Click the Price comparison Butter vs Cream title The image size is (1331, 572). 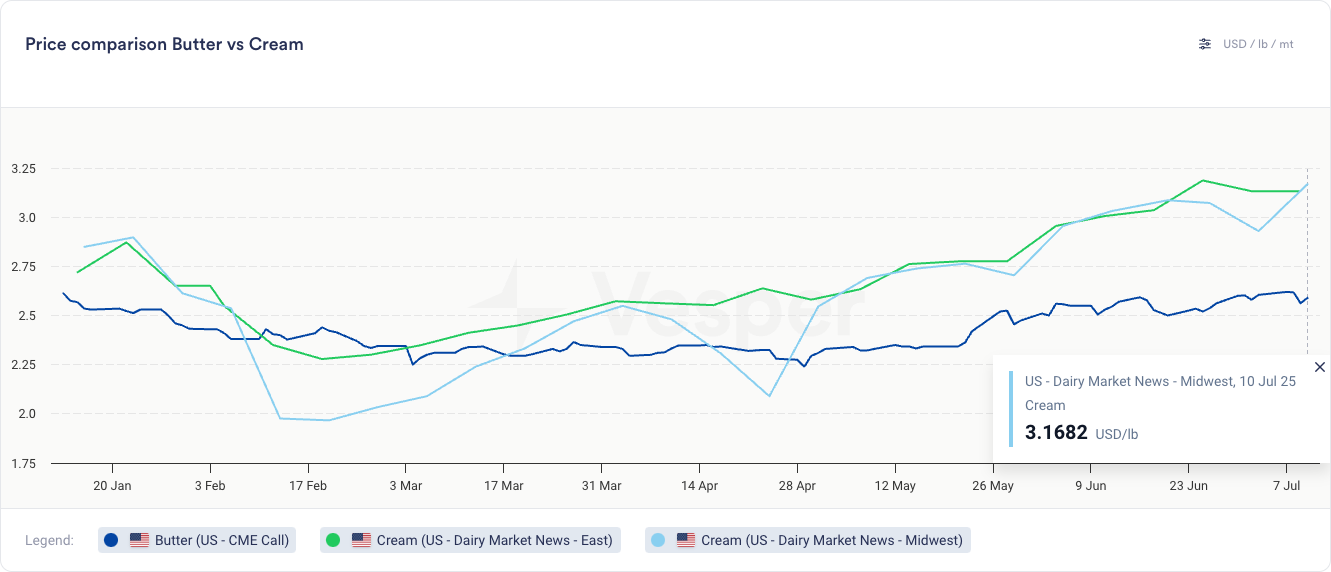pos(164,44)
